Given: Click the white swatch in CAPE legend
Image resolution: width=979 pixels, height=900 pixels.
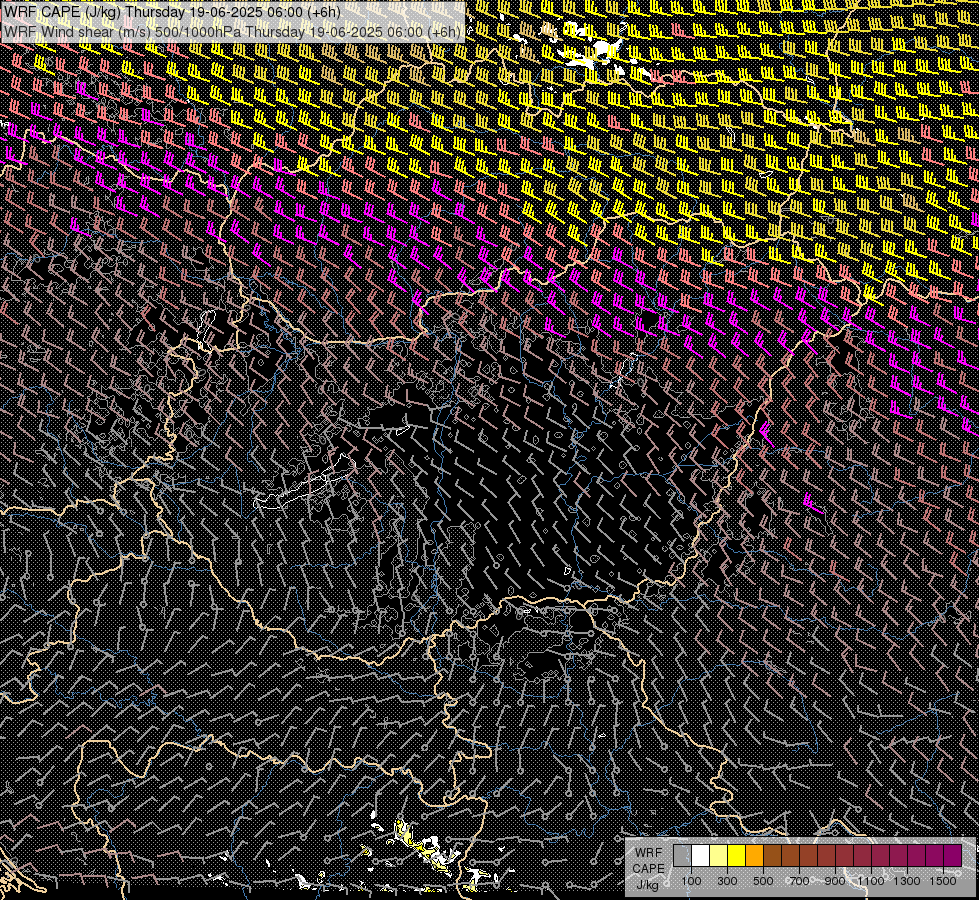Looking at the screenshot, I should coord(701,856).
